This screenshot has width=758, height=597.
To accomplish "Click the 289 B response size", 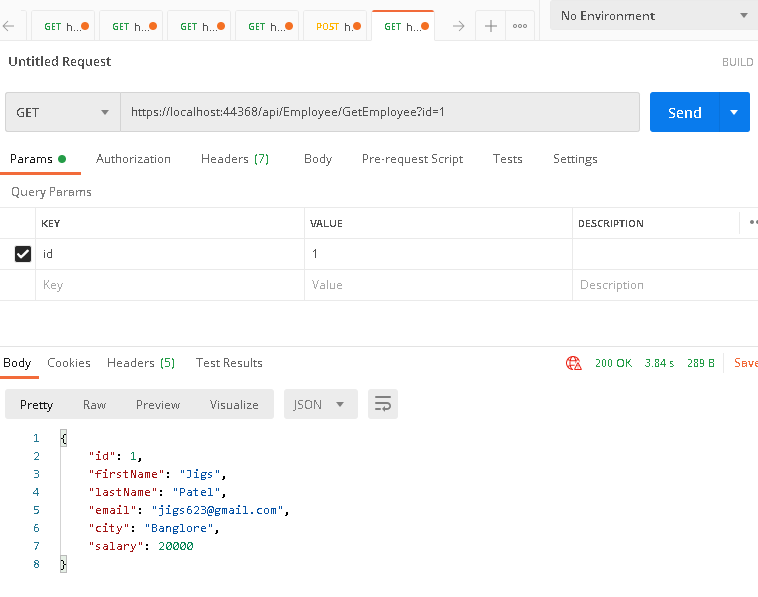I will (x=701, y=363).
